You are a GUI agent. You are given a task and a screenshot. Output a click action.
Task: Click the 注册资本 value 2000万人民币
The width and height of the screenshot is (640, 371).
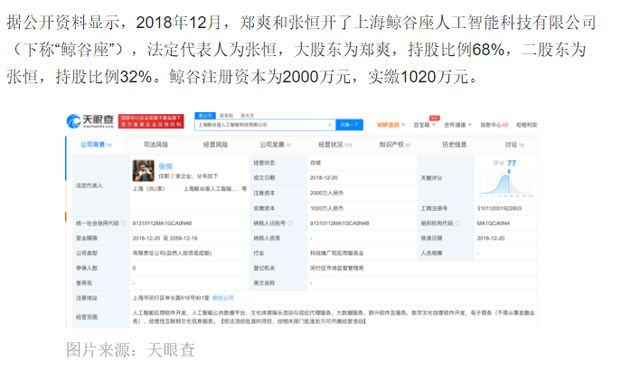(327, 193)
